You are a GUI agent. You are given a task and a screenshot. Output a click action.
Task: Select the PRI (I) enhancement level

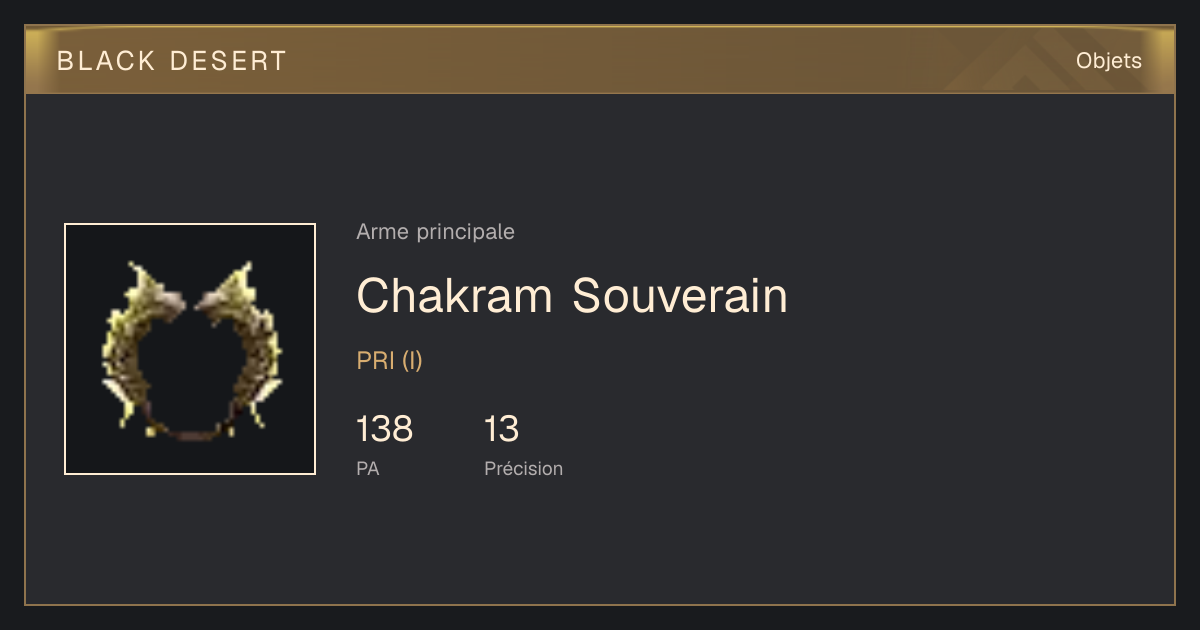[x=390, y=361]
